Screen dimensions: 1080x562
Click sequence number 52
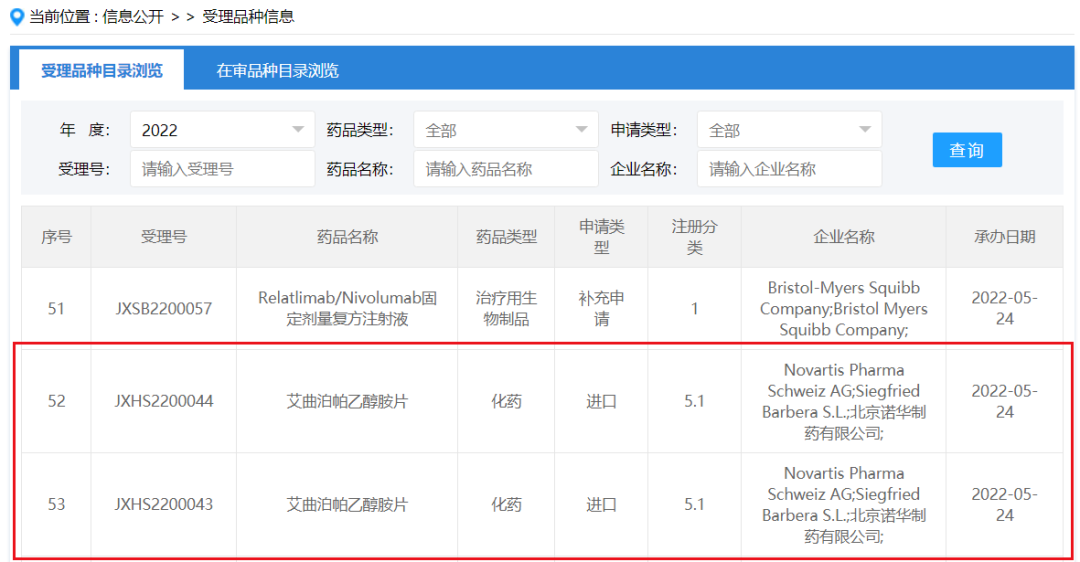click(x=56, y=401)
